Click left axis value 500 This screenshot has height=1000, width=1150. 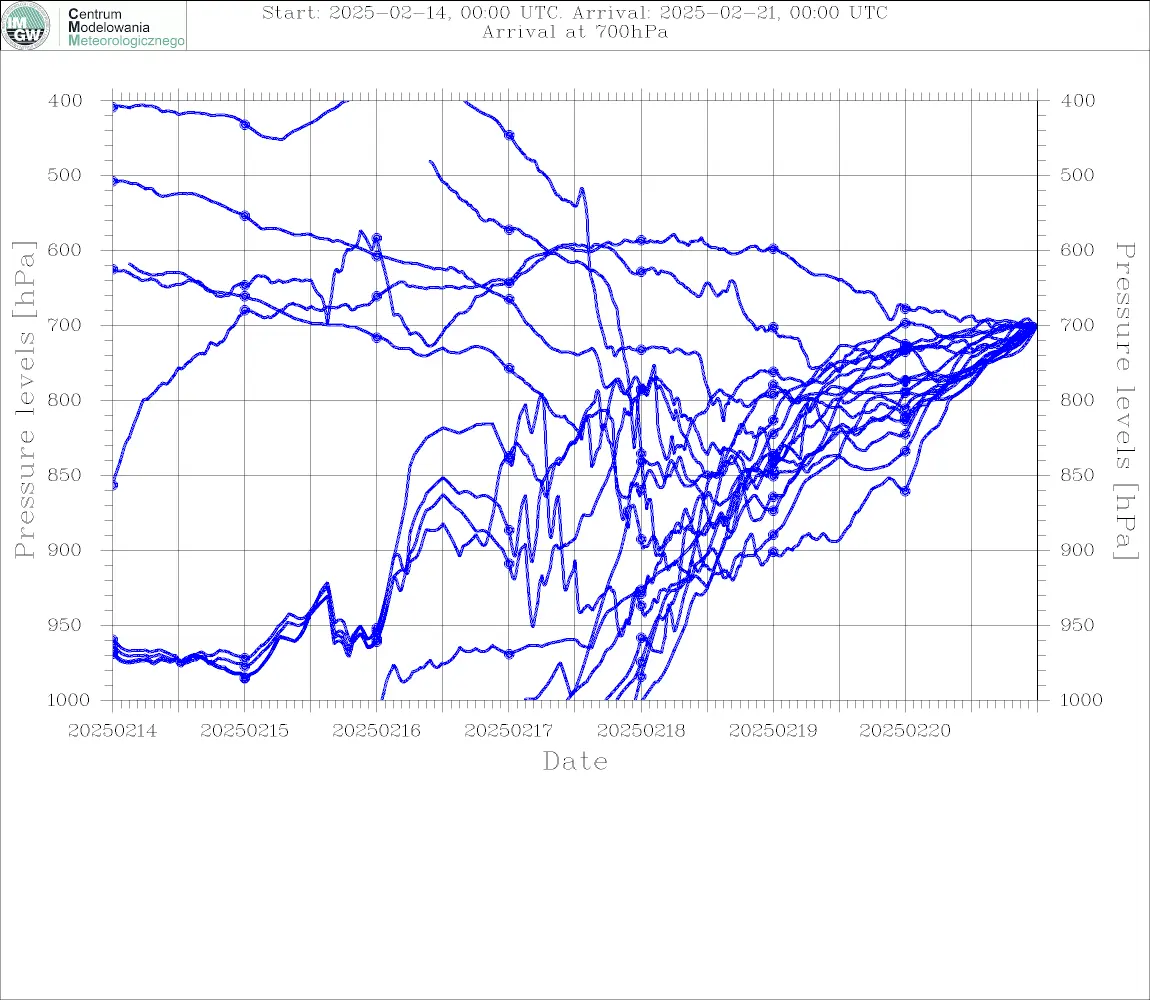65,175
